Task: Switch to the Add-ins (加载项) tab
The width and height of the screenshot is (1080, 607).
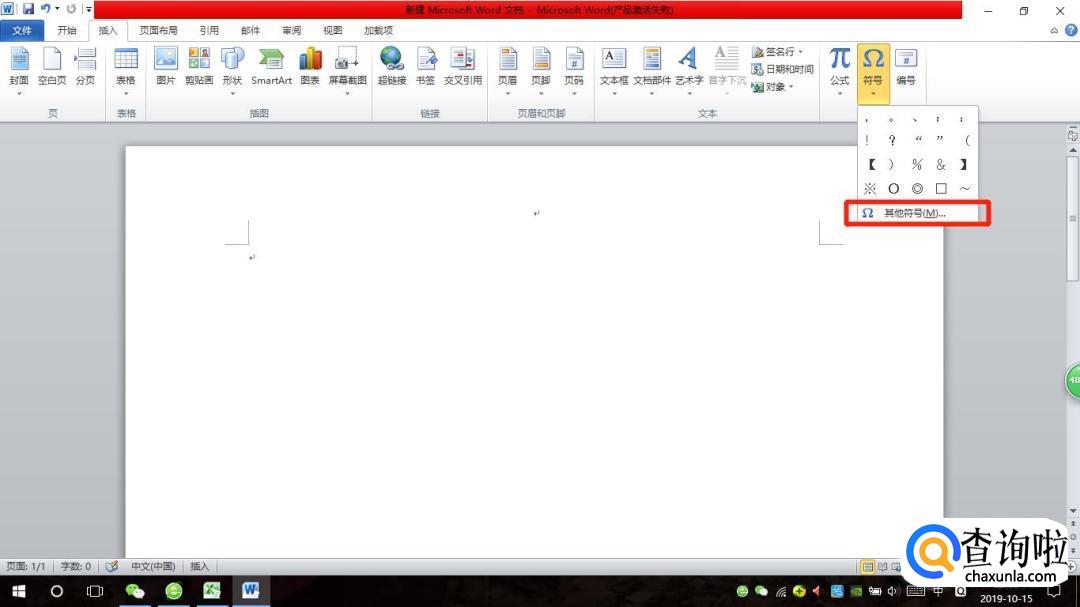Action: (378, 30)
